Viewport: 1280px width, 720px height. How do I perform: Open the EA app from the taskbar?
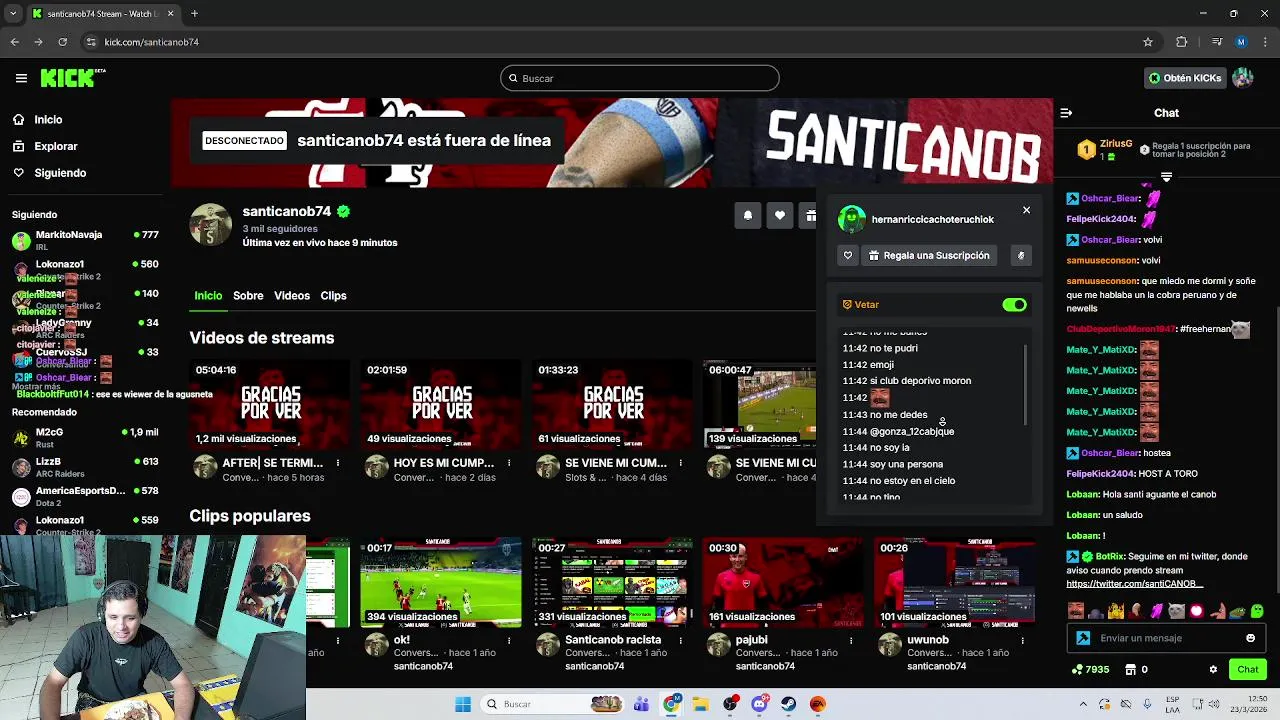click(818, 704)
